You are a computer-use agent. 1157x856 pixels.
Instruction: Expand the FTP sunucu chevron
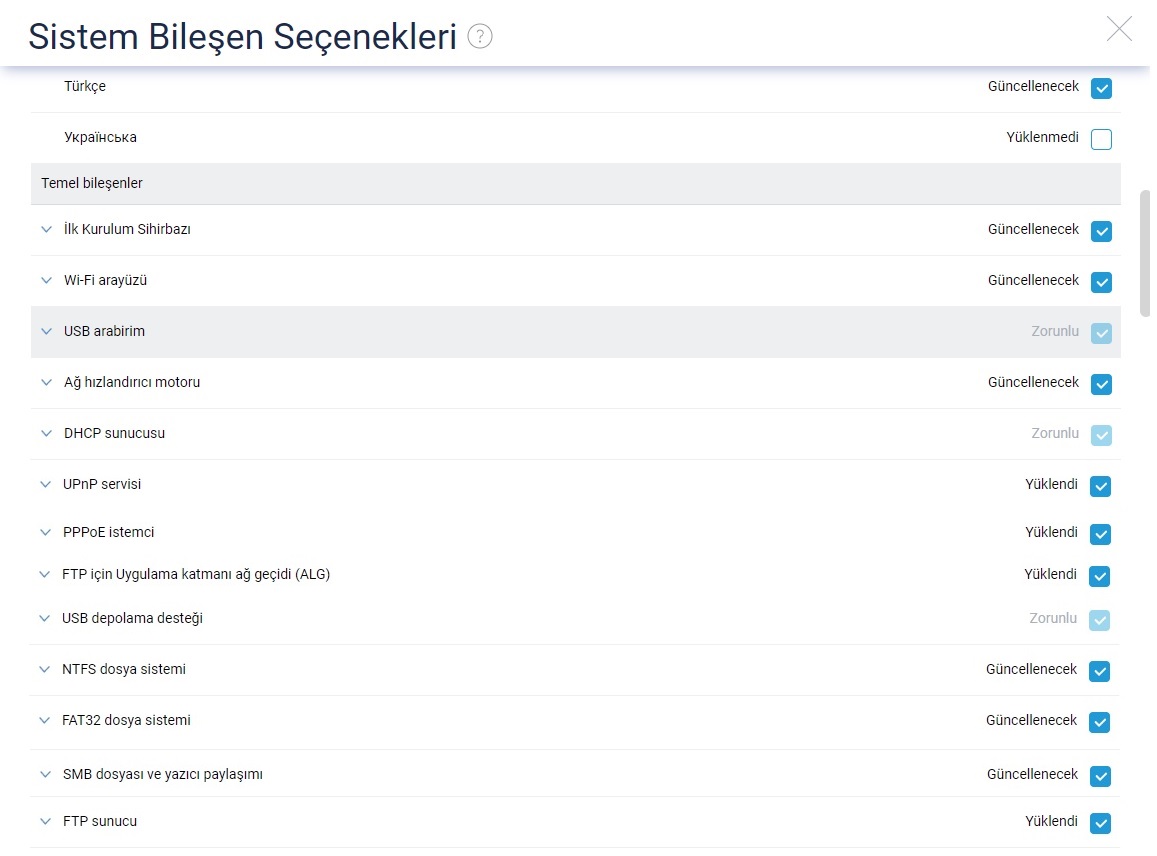[46, 821]
